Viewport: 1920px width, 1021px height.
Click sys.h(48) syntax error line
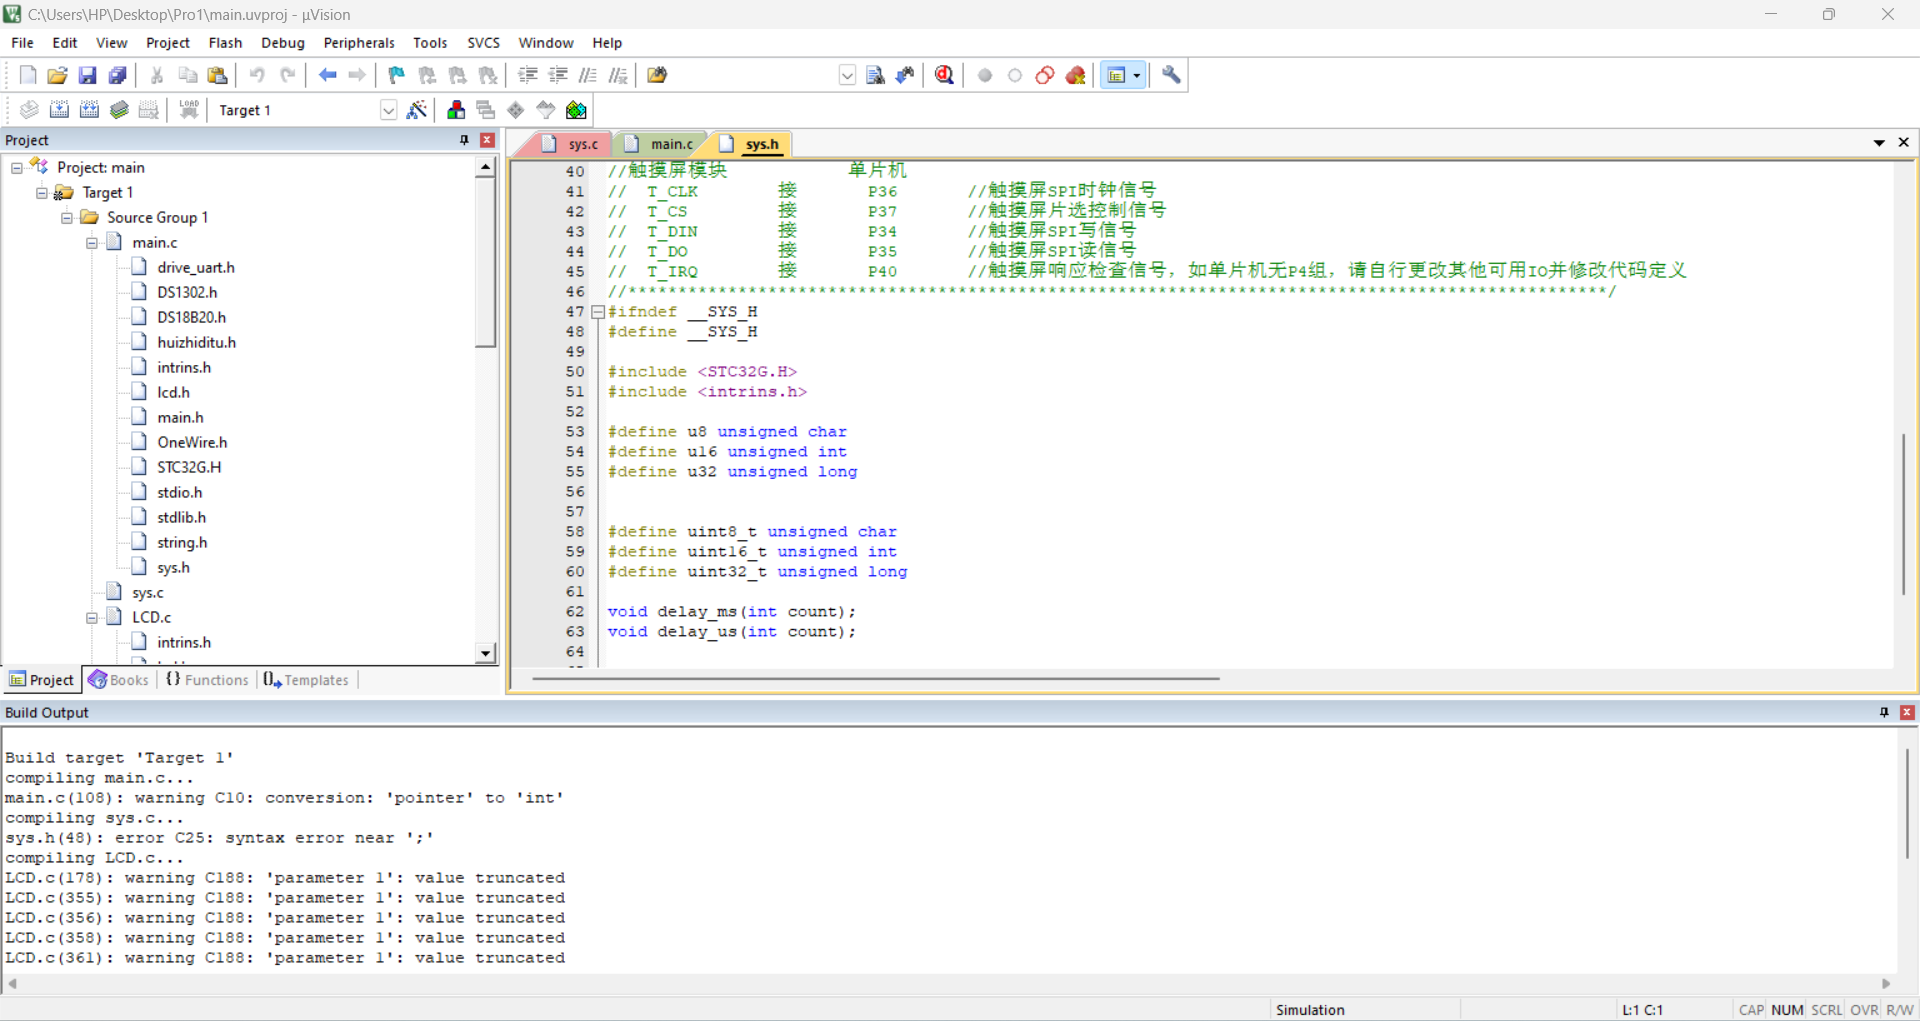pyautogui.click(x=220, y=838)
